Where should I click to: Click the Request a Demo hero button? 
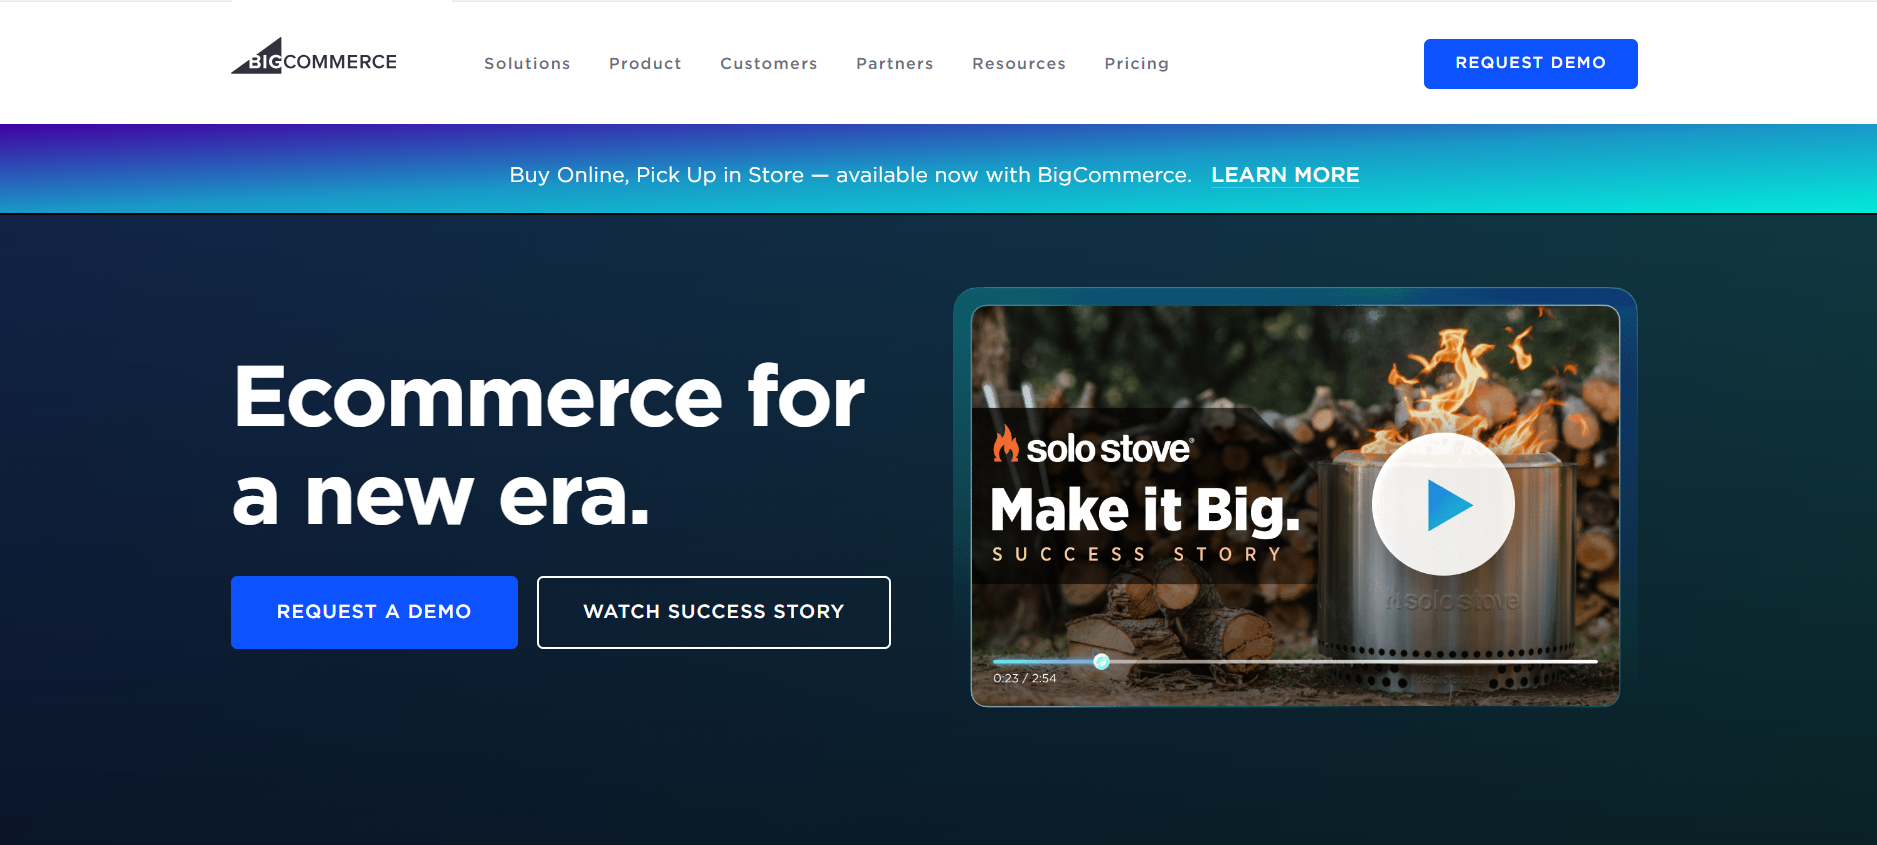coord(374,612)
